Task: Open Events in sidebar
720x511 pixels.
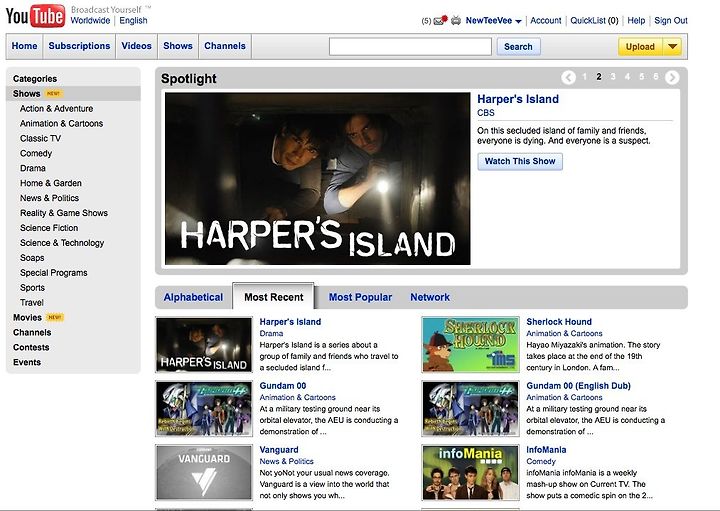Action: coord(27,362)
